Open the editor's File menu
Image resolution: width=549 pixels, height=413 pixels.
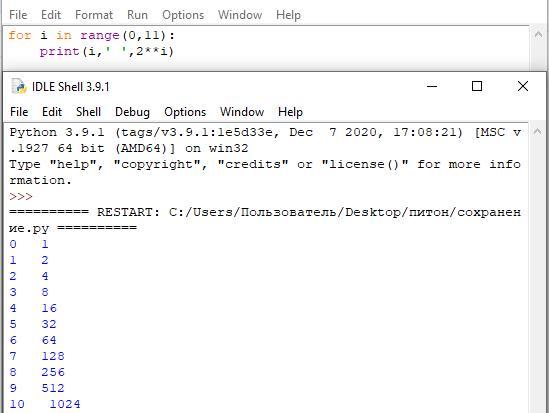point(18,15)
